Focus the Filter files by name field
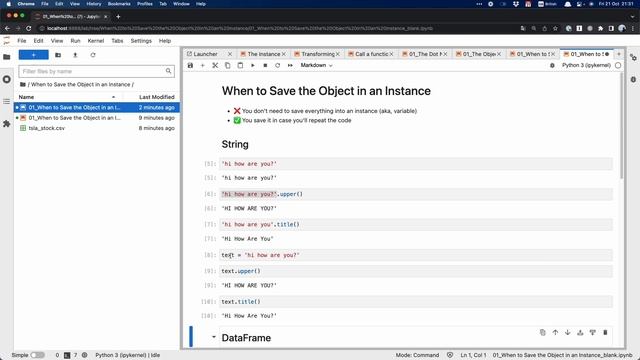 click(x=96, y=71)
